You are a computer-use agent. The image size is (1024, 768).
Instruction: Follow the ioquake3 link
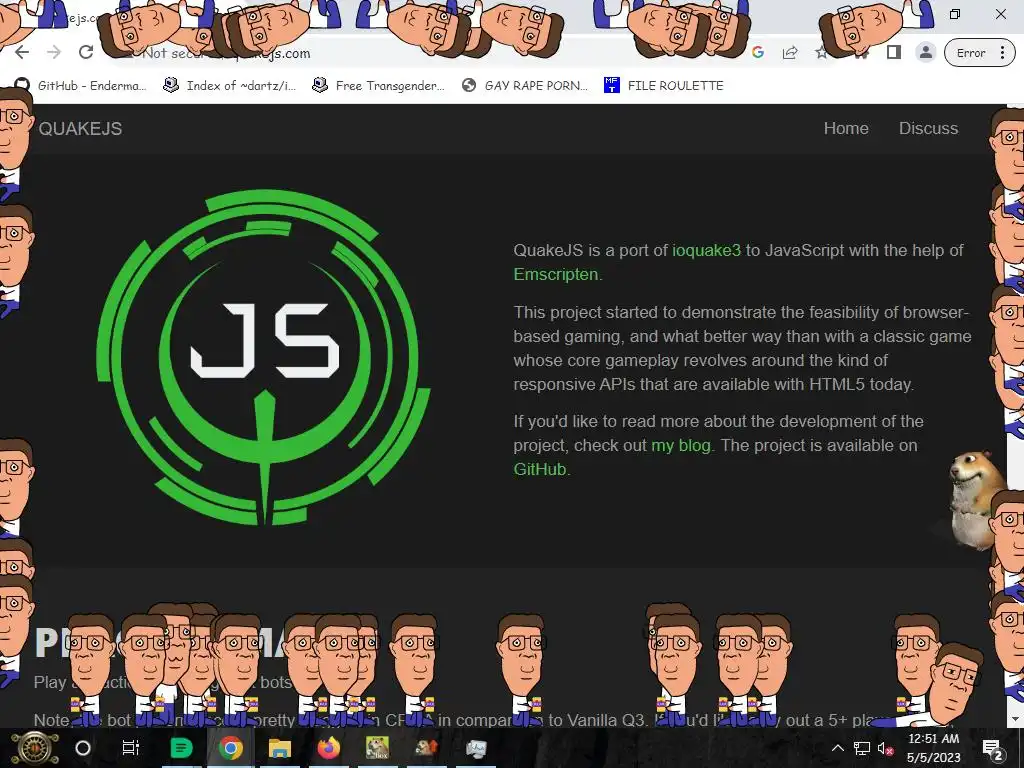(707, 250)
